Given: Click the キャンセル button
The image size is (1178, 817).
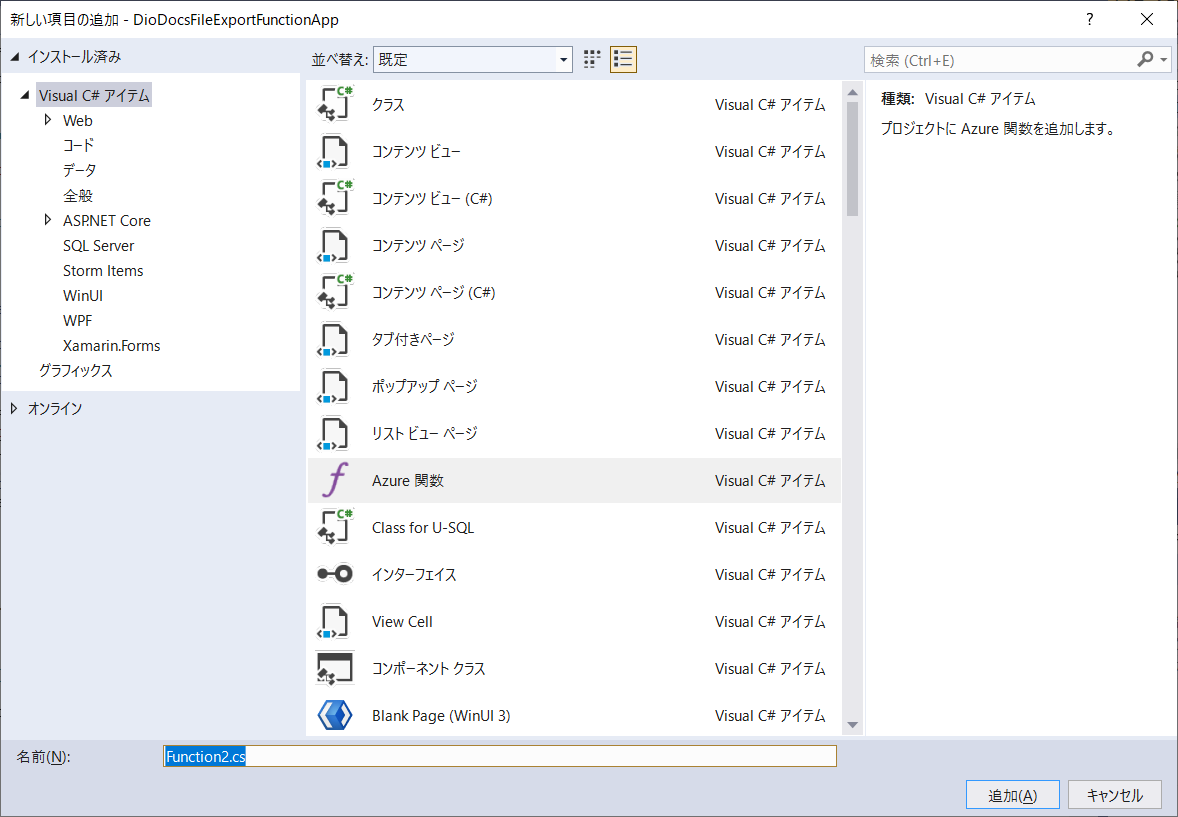Looking at the screenshot, I should [1115, 795].
